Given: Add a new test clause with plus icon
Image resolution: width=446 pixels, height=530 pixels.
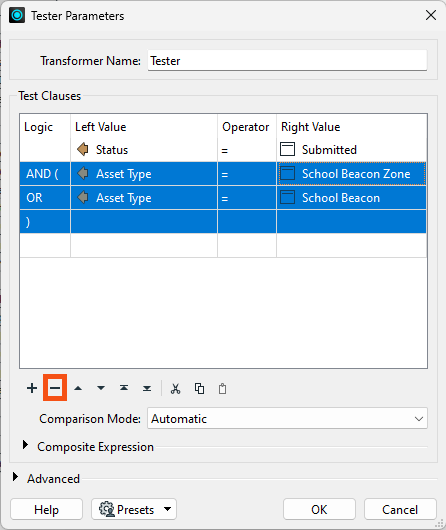Looking at the screenshot, I should tap(32, 388).
